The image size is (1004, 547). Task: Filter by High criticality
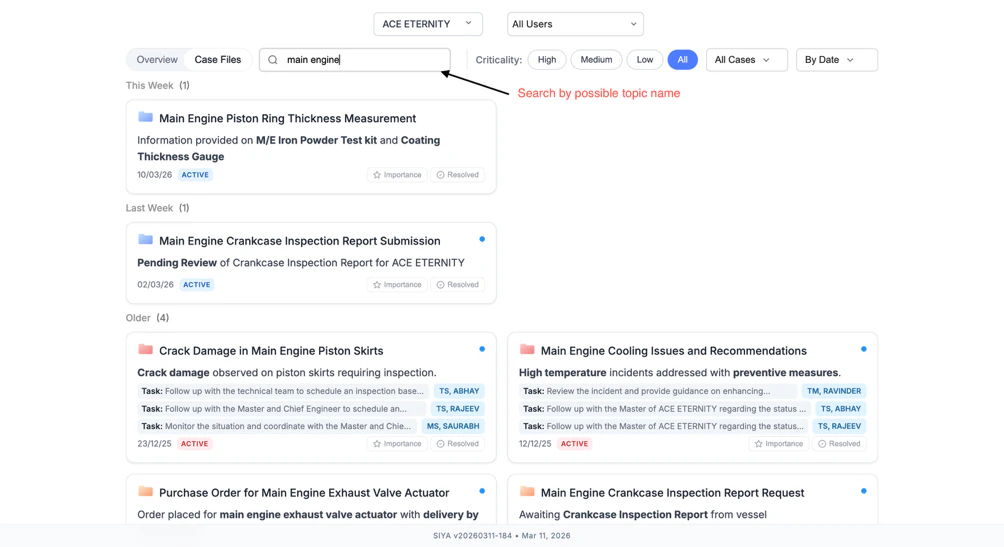[547, 60]
